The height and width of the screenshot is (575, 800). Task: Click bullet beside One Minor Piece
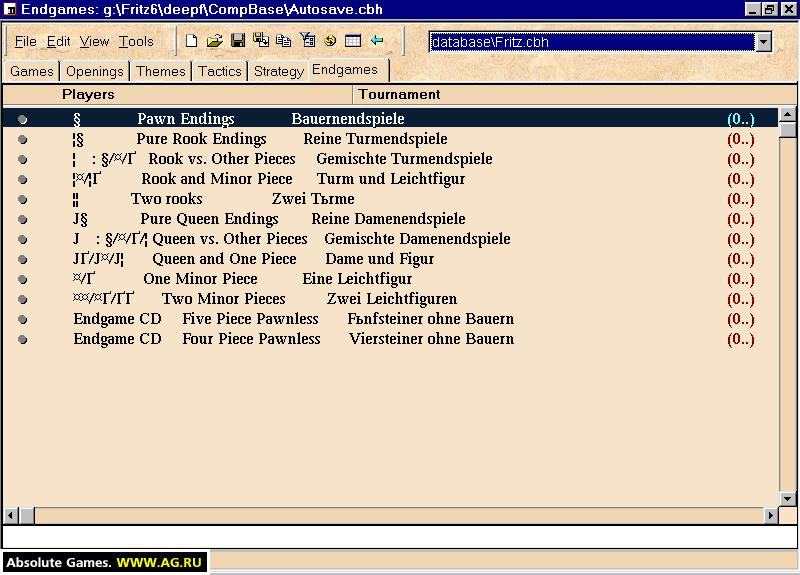pyautogui.click(x=22, y=280)
